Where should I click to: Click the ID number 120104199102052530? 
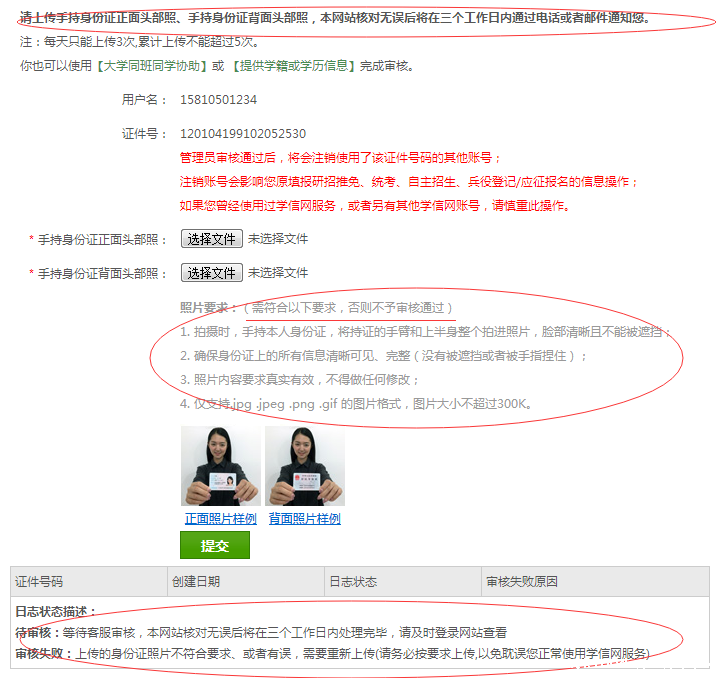(242, 134)
